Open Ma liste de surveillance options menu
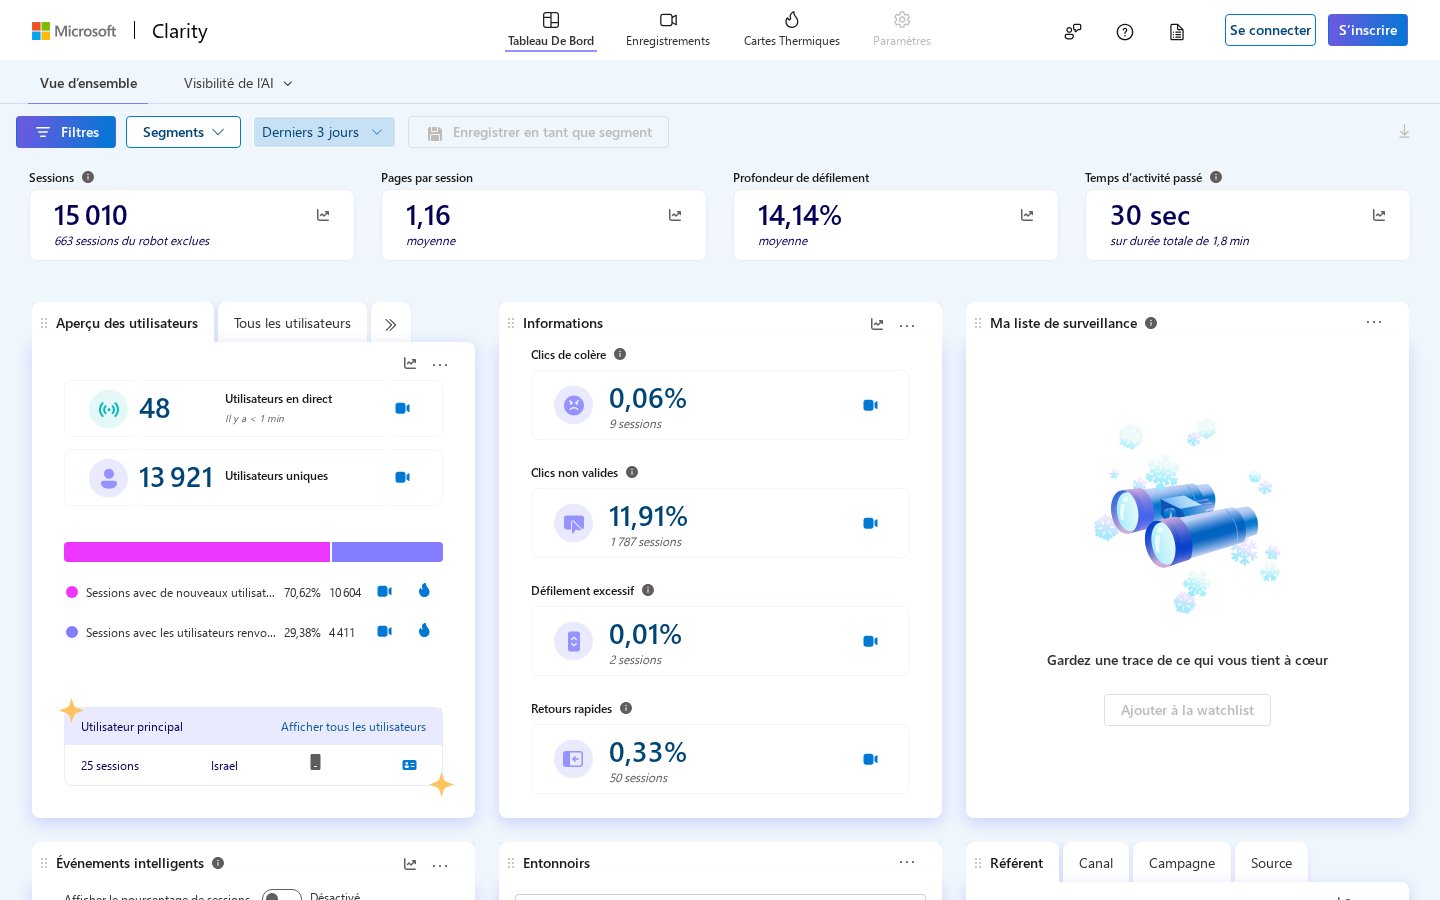Screen dimensions: 1440x900 [1374, 322]
